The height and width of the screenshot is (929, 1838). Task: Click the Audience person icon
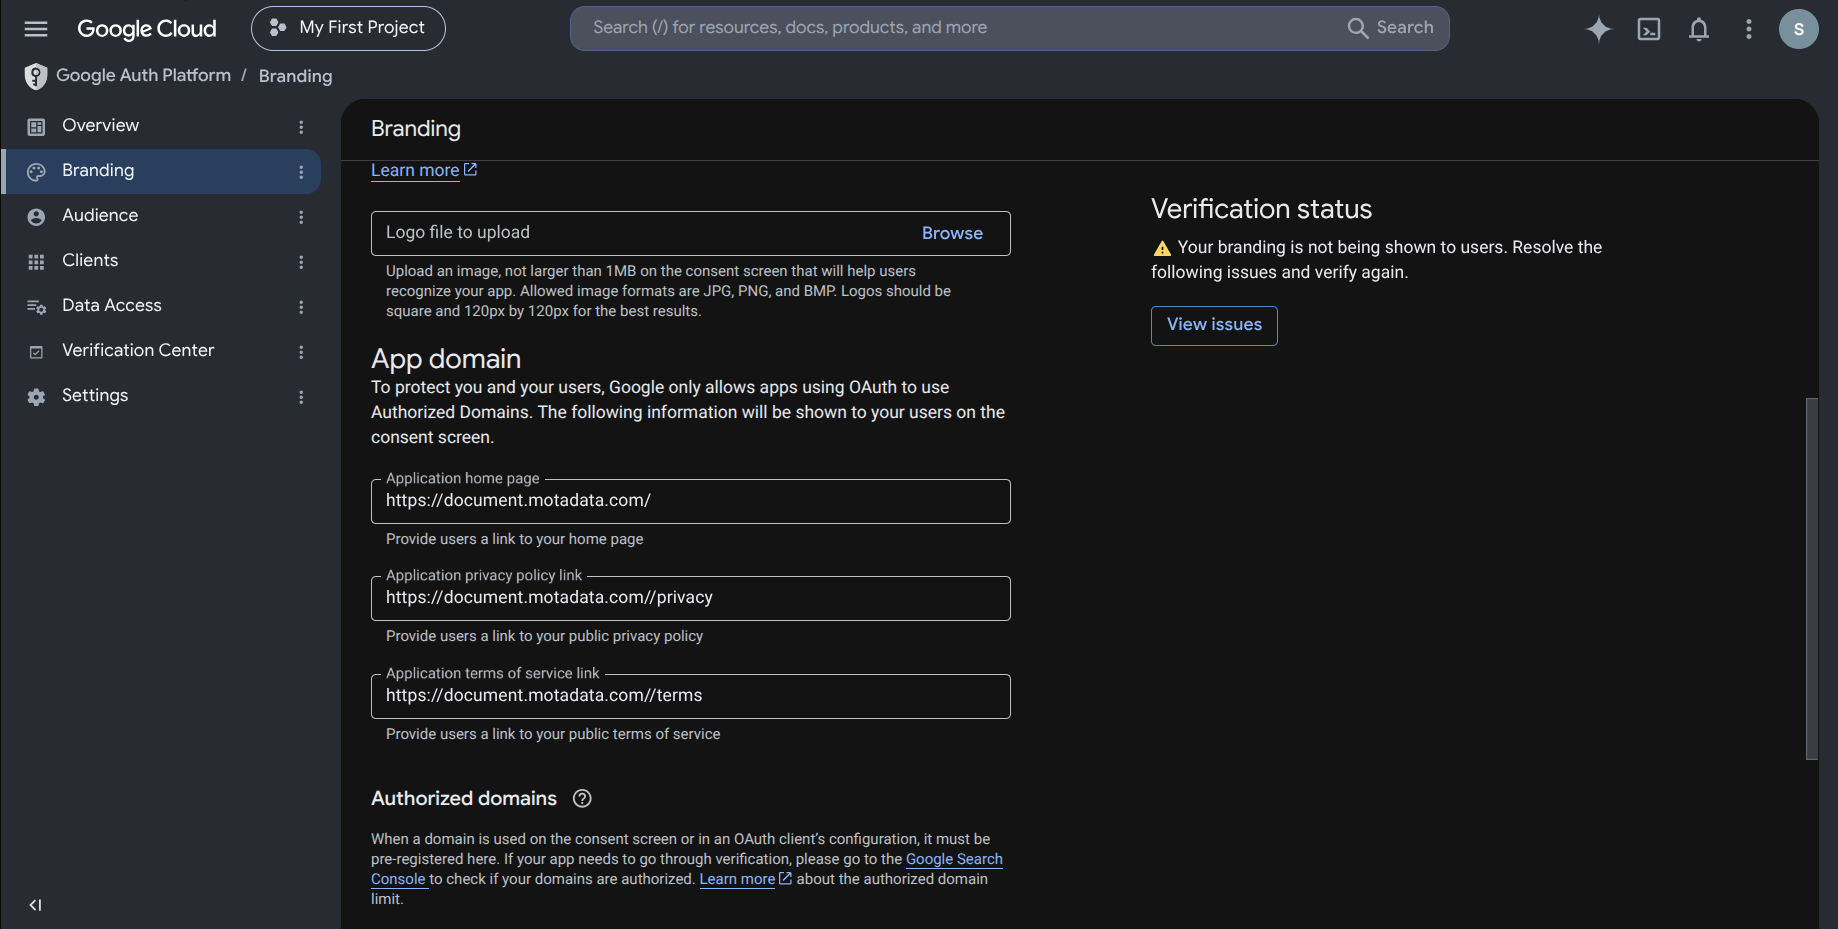coord(36,217)
